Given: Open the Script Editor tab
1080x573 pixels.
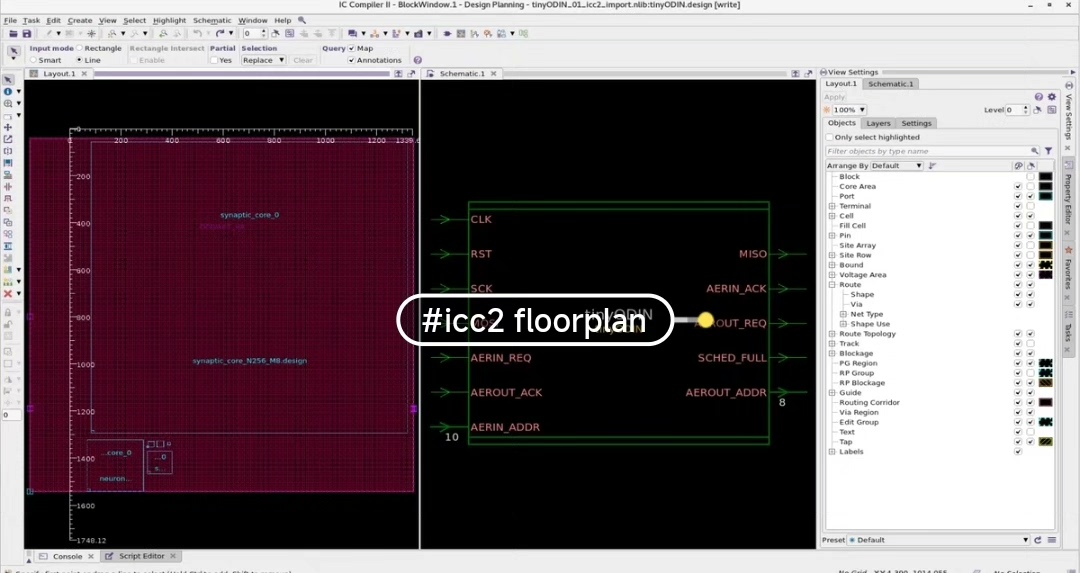Looking at the screenshot, I should tap(141, 556).
